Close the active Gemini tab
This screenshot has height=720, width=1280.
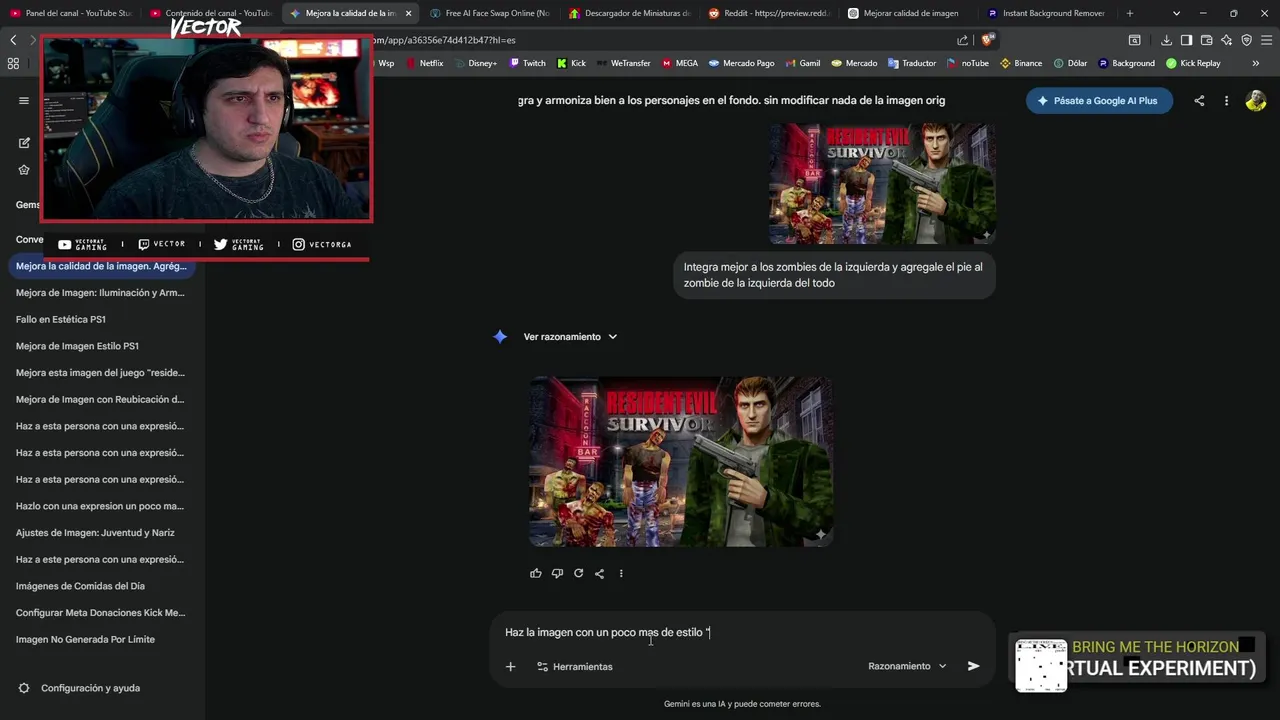point(408,13)
